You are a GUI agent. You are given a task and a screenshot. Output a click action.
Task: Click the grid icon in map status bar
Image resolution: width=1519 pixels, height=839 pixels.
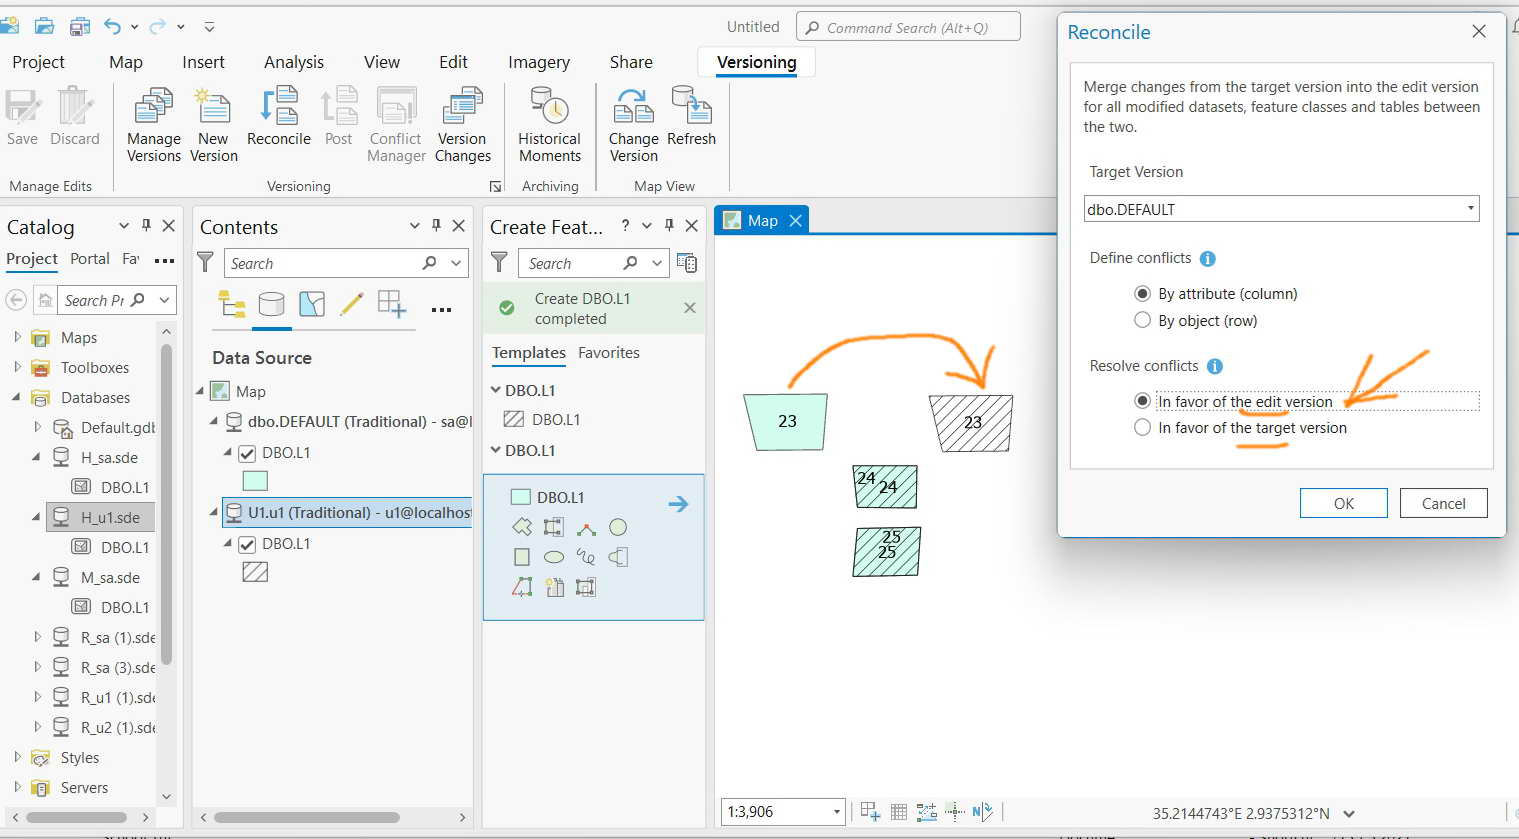pyautogui.click(x=898, y=812)
